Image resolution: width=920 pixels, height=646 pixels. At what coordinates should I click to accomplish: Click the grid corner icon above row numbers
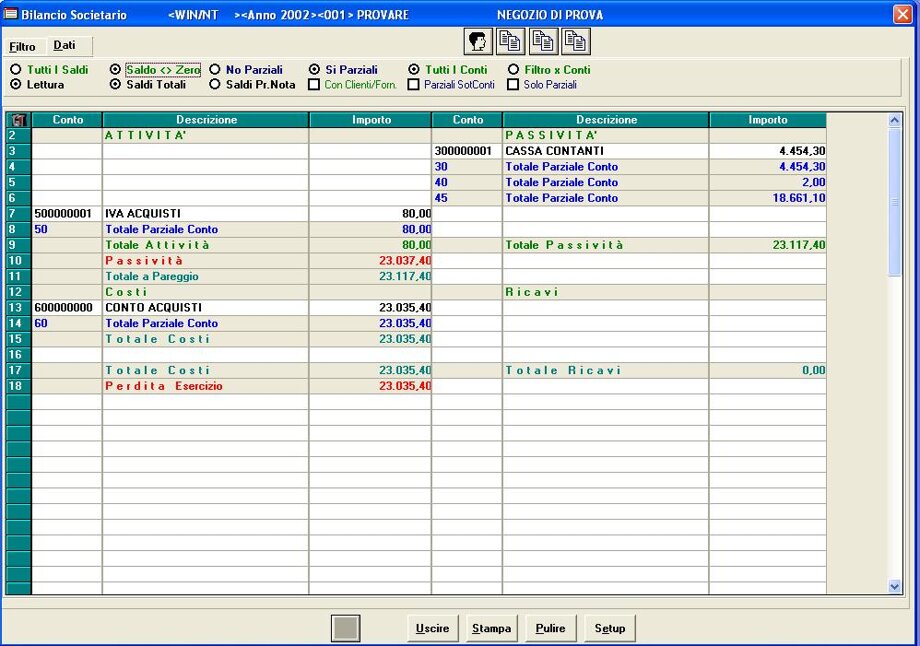pyautogui.click(x=18, y=120)
